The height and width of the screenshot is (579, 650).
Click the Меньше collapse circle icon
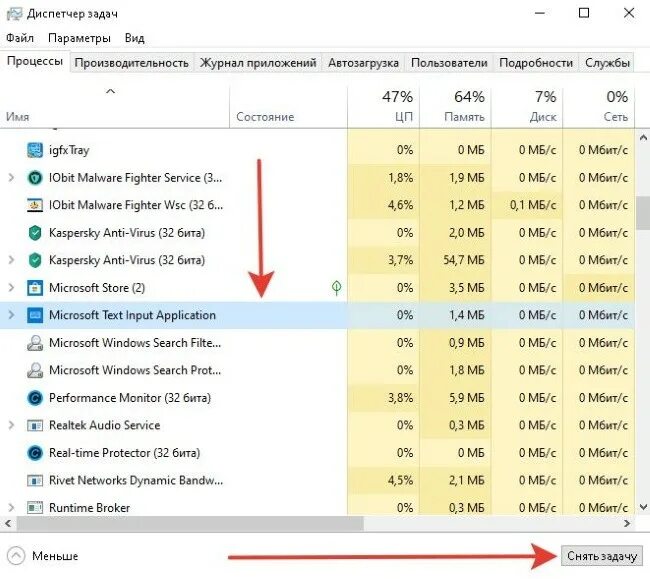pos(16,556)
